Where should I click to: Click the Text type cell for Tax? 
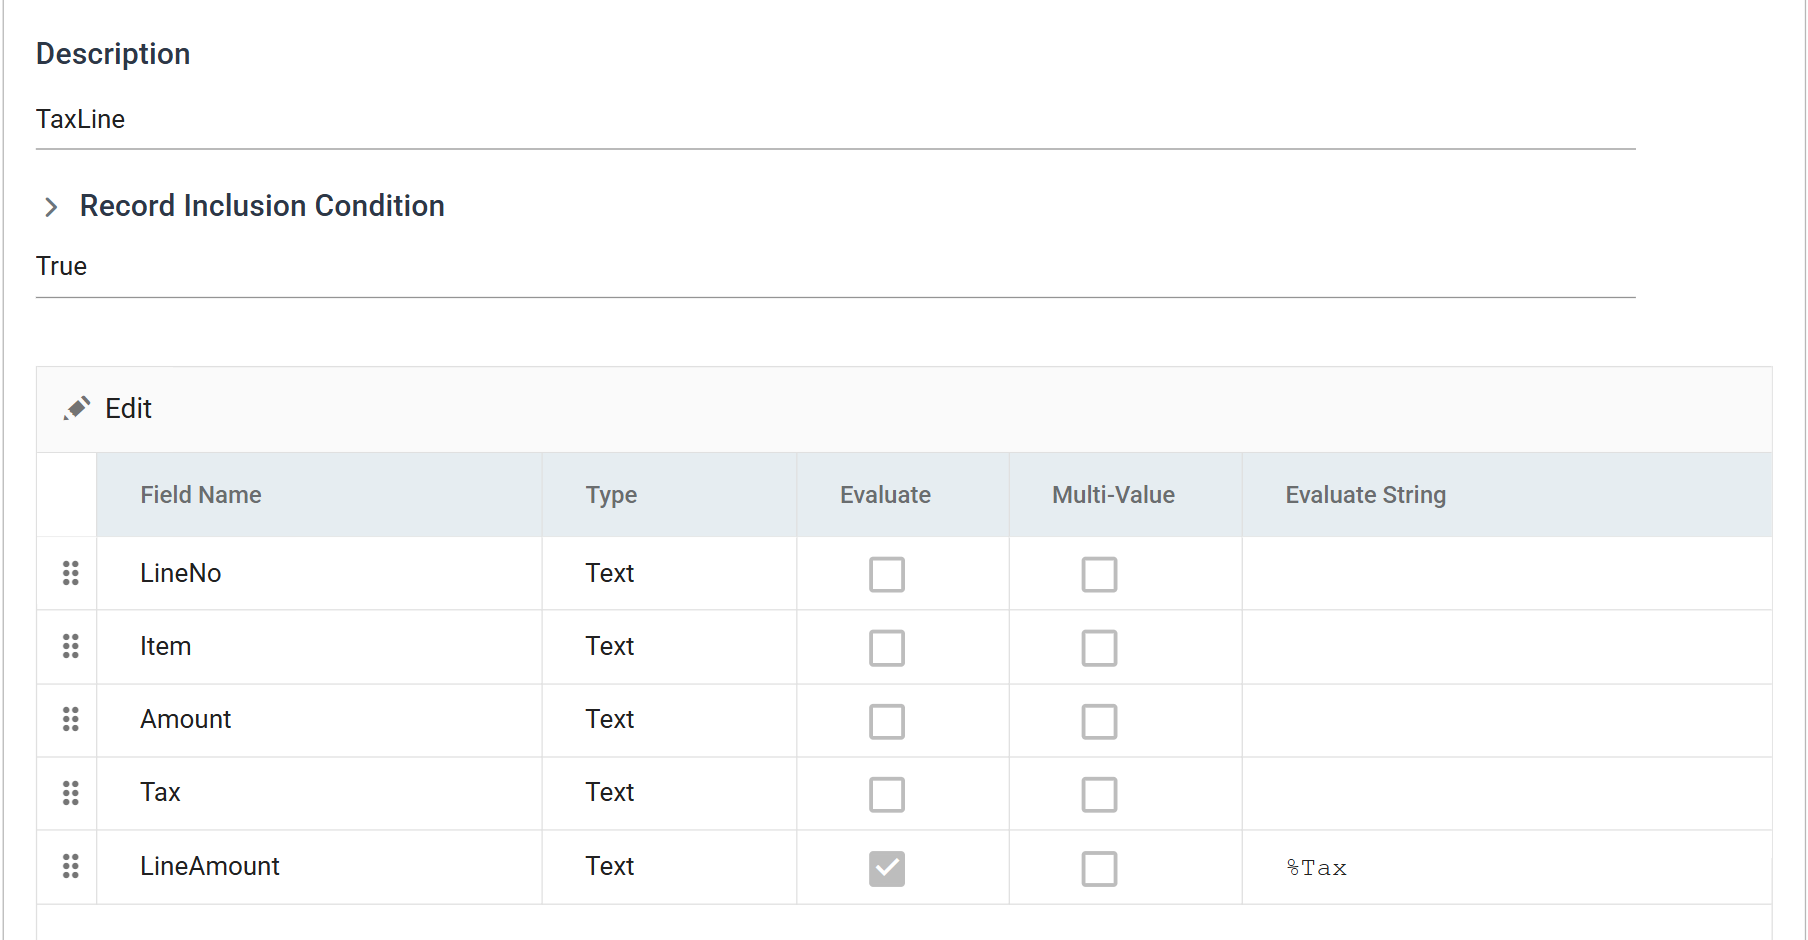pos(669,792)
